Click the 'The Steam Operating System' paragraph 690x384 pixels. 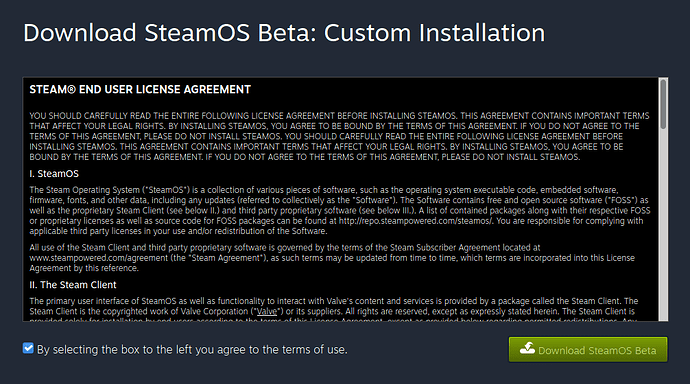click(x=340, y=211)
